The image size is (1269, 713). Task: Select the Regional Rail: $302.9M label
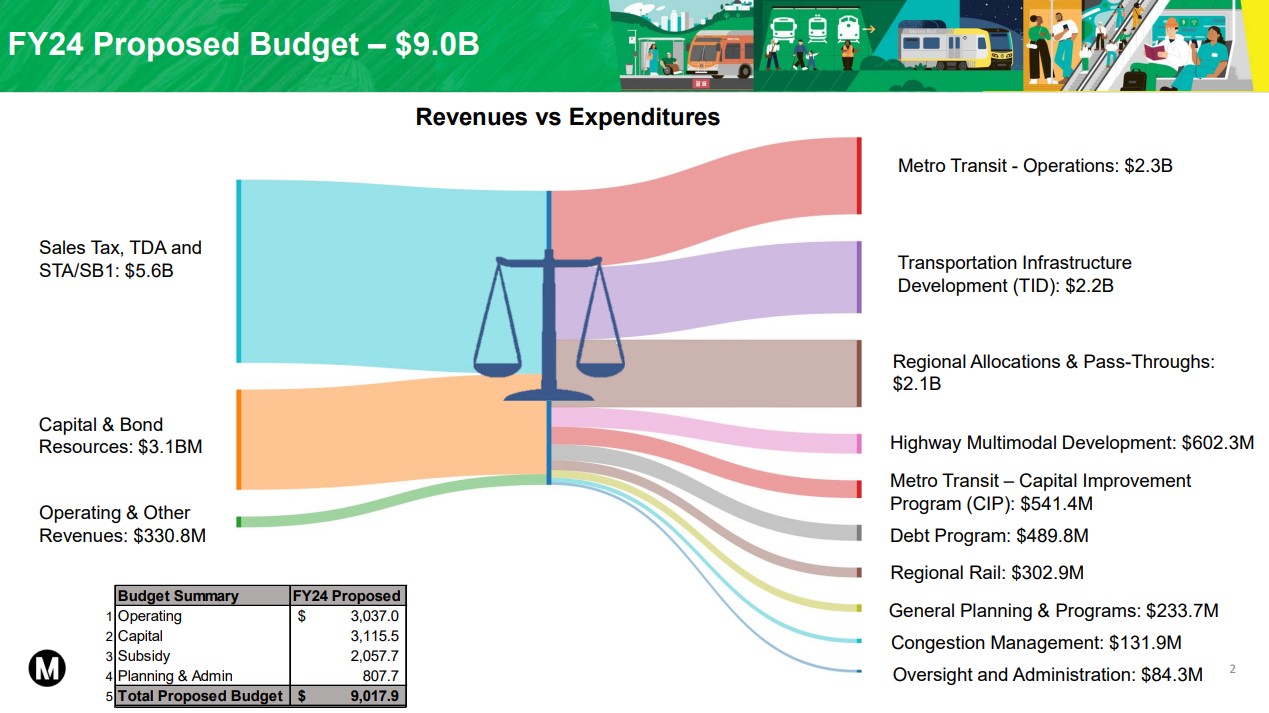pos(986,573)
